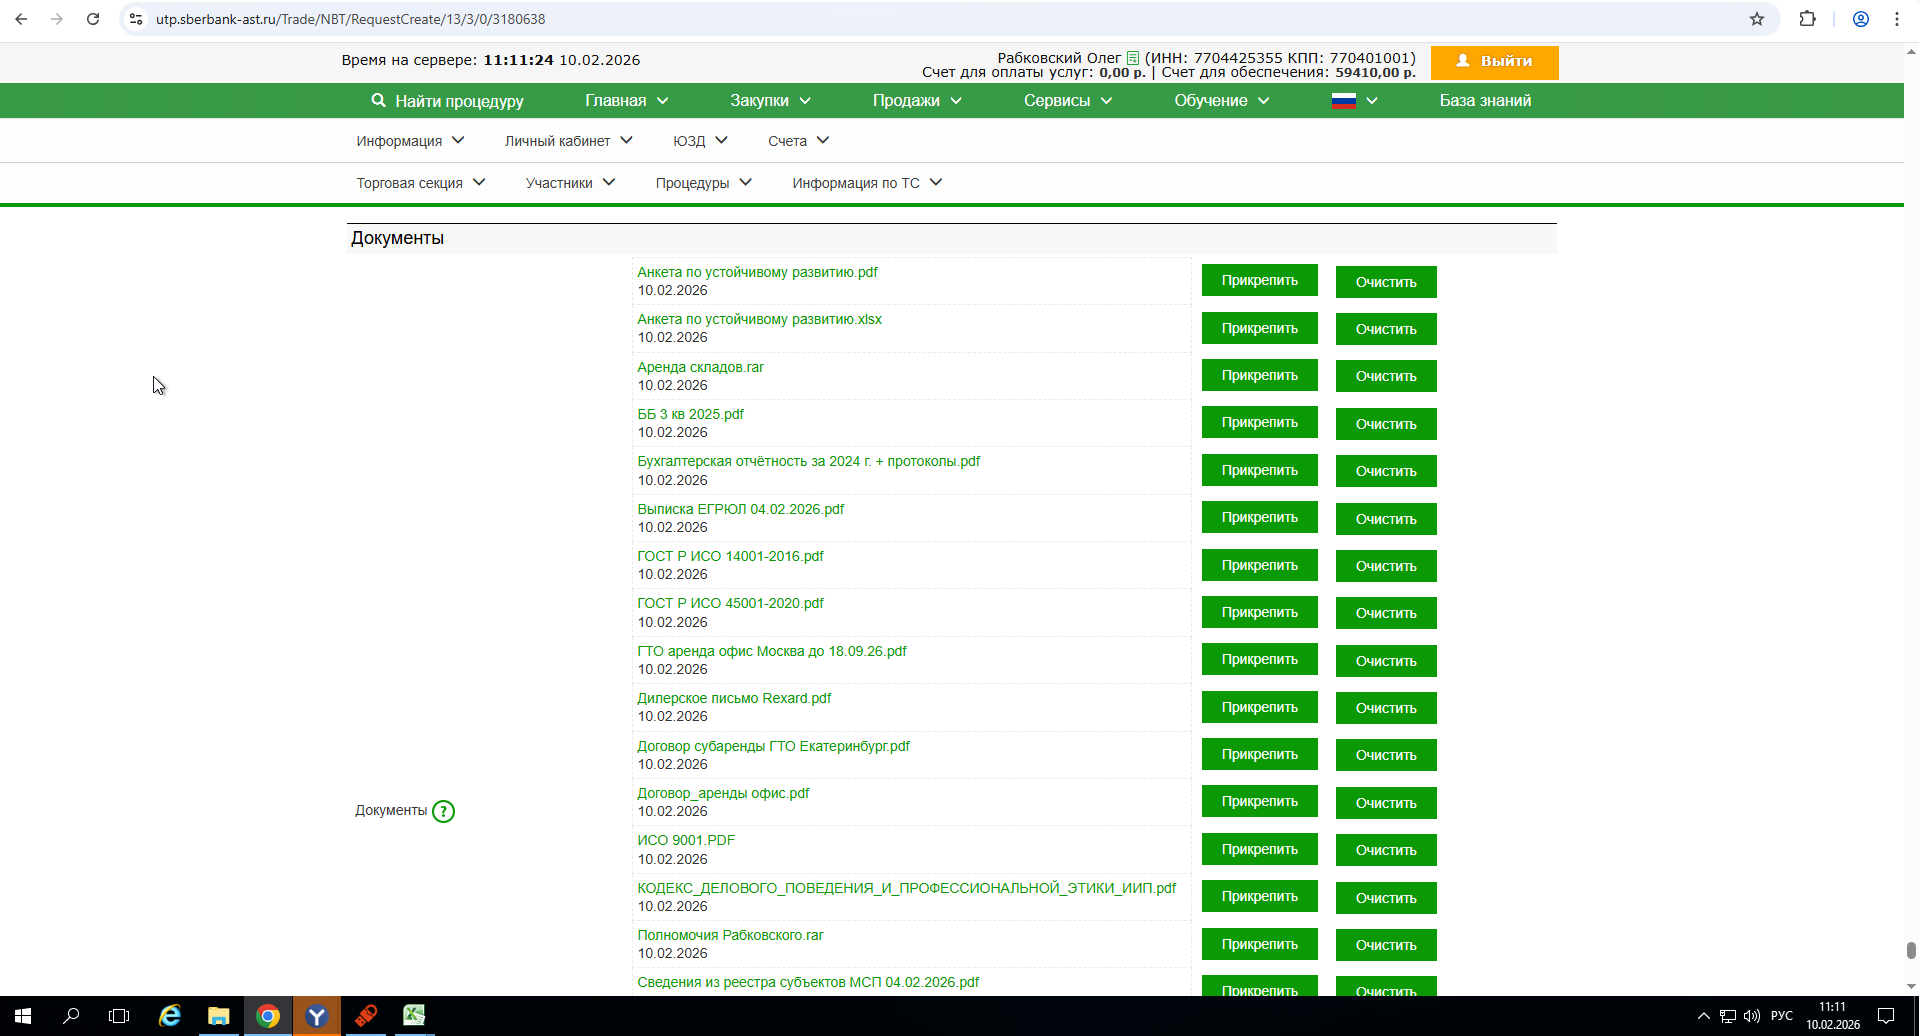Open the Процедуры menu
Viewport: 1919px width, 1036px height.
(703, 183)
